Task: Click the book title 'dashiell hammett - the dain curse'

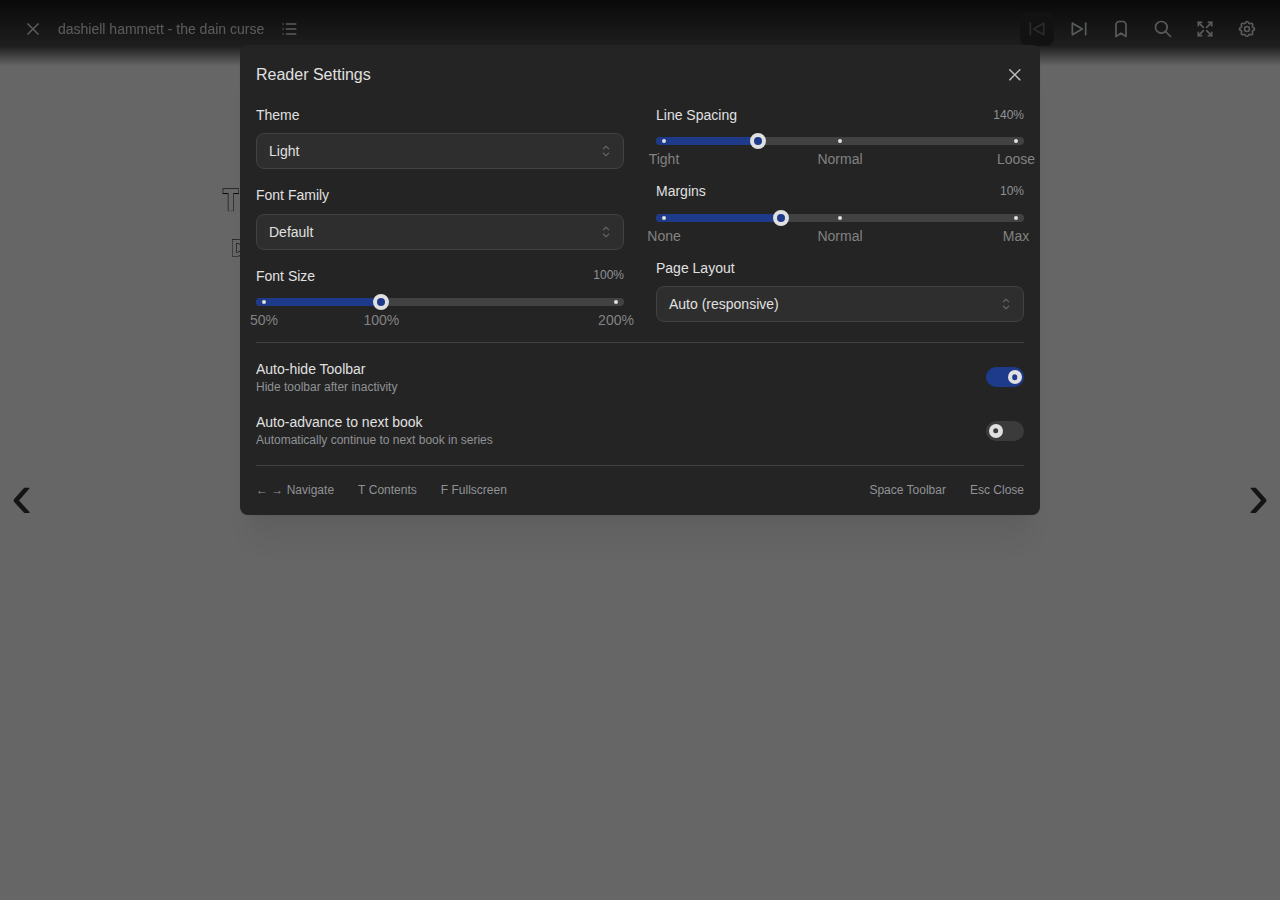Action: [x=161, y=29]
